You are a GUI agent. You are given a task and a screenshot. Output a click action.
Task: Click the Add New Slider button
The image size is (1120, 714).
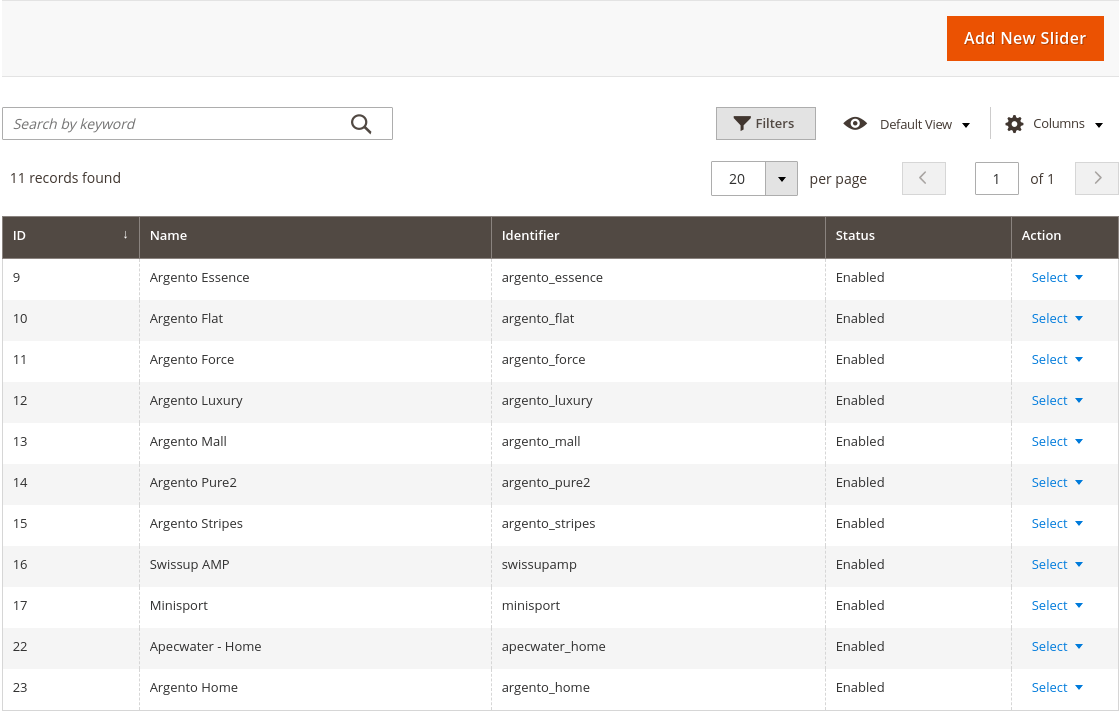click(x=1025, y=39)
